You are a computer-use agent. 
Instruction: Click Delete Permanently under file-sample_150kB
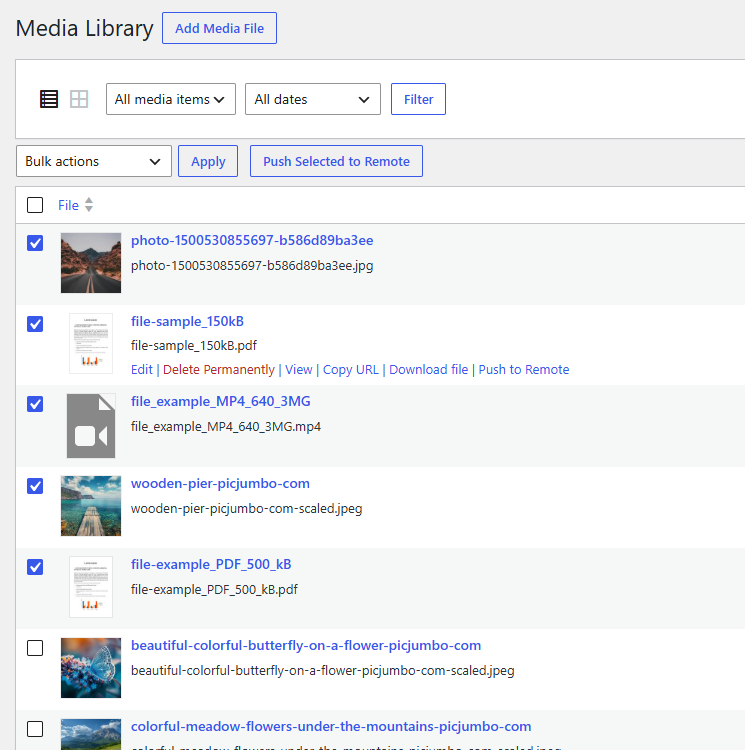click(219, 370)
